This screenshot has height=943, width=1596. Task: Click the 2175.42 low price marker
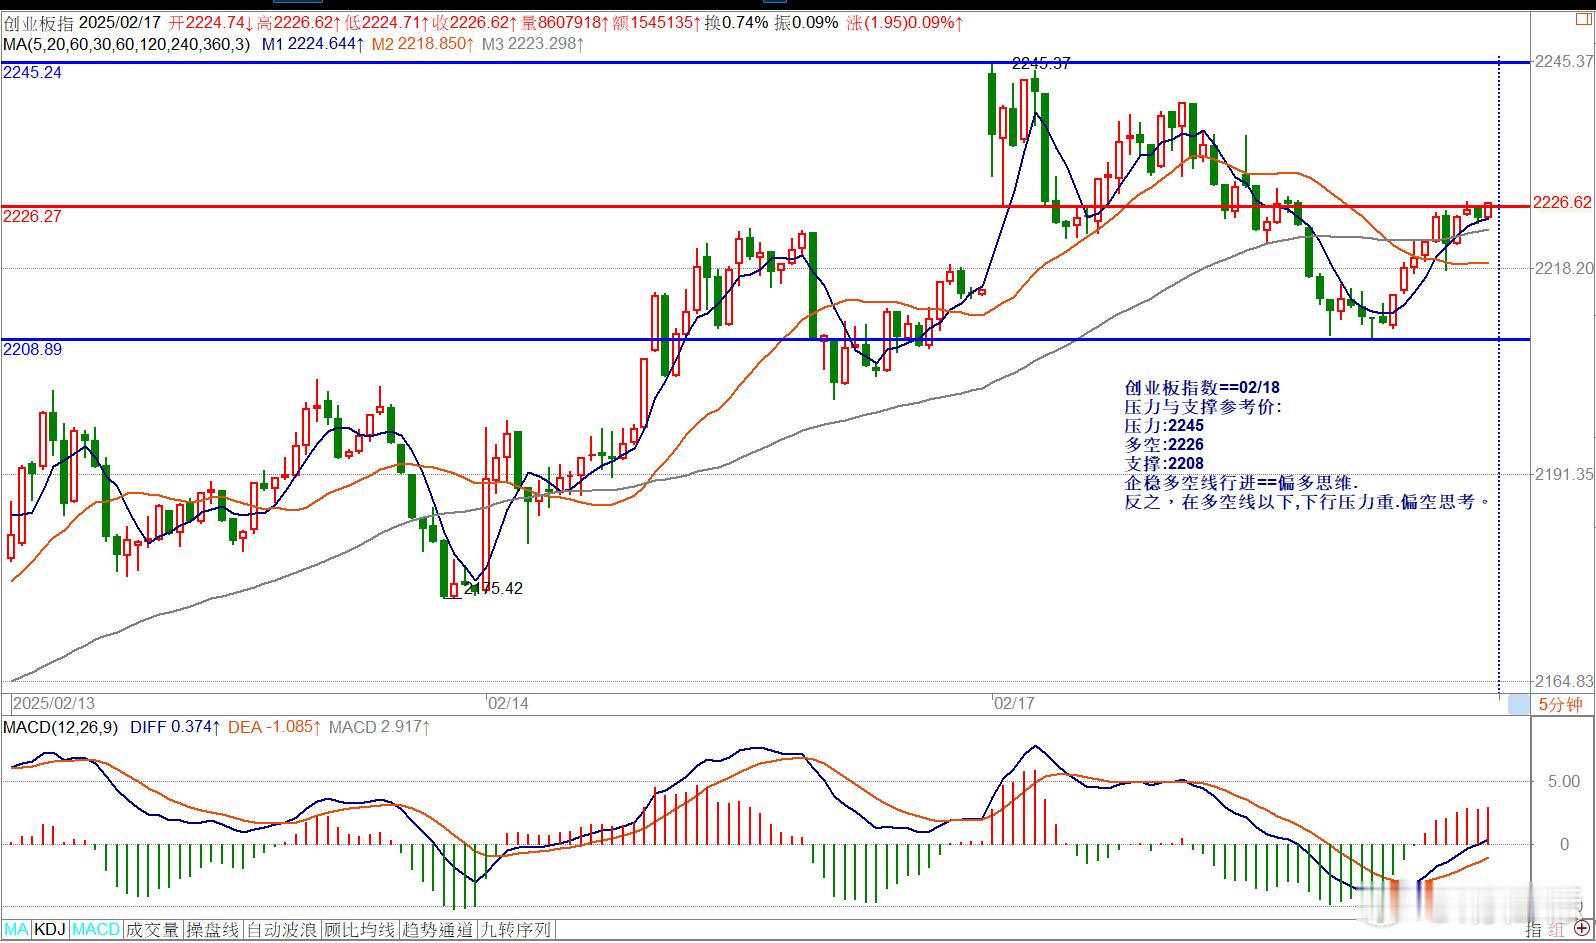pos(493,588)
